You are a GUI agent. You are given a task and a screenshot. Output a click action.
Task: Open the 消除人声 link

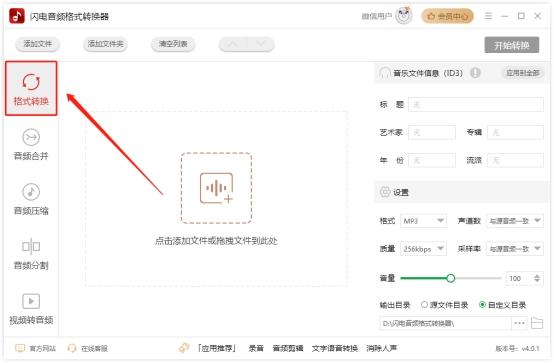(x=382, y=349)
